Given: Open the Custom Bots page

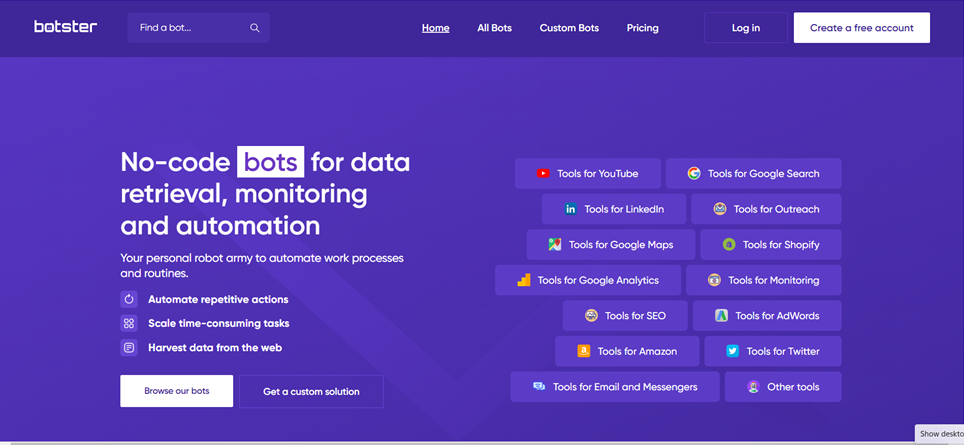Looking at the screenshot, I should tap(569, 28).
